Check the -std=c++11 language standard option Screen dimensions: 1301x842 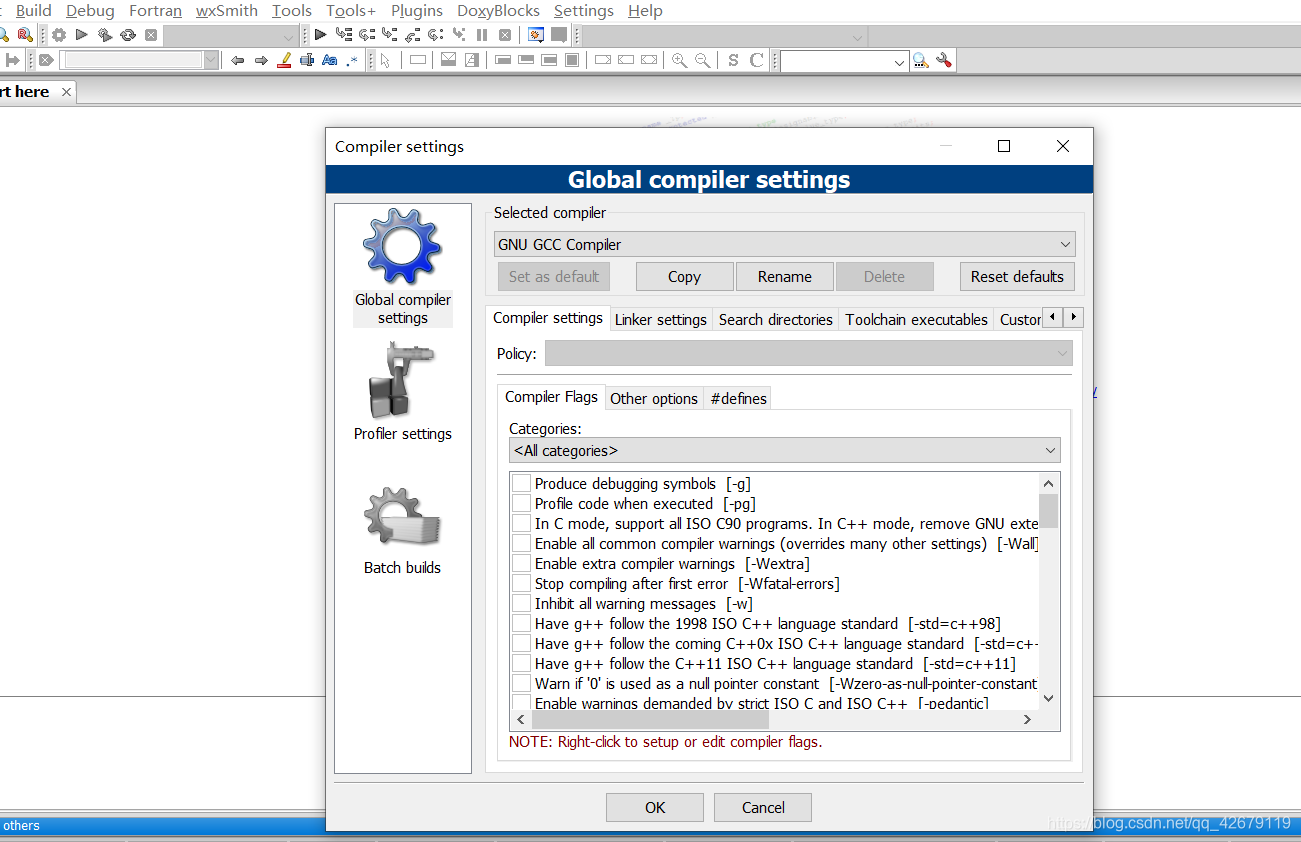tap(521, 663)
